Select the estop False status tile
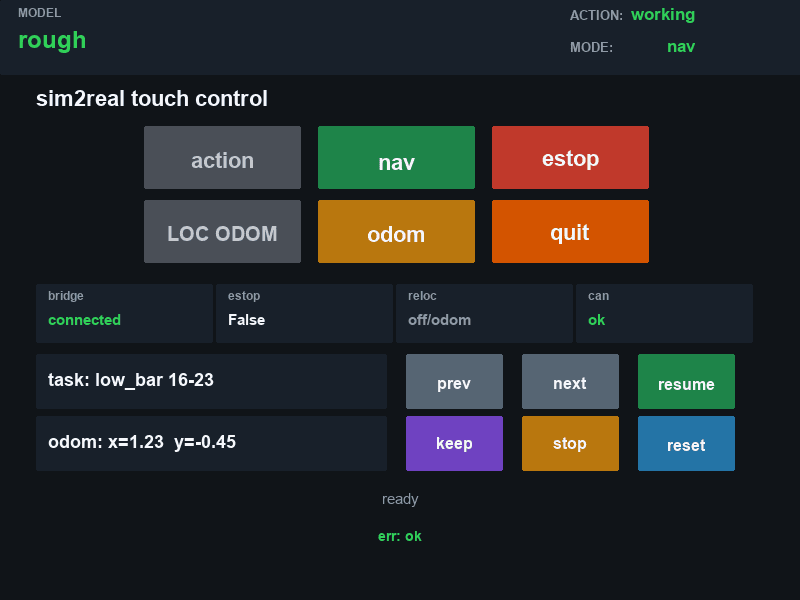 pyautogui.click(x=304, y=313)
